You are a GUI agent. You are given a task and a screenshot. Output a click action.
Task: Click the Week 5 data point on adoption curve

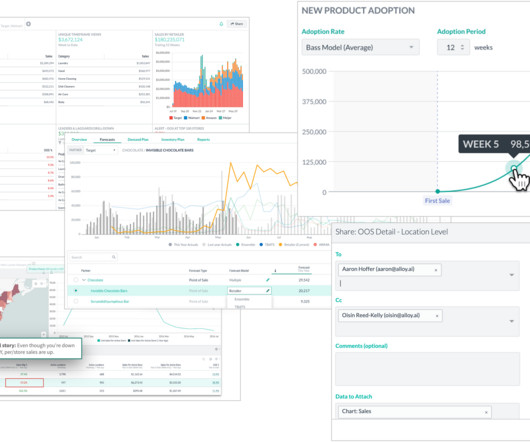514,168
